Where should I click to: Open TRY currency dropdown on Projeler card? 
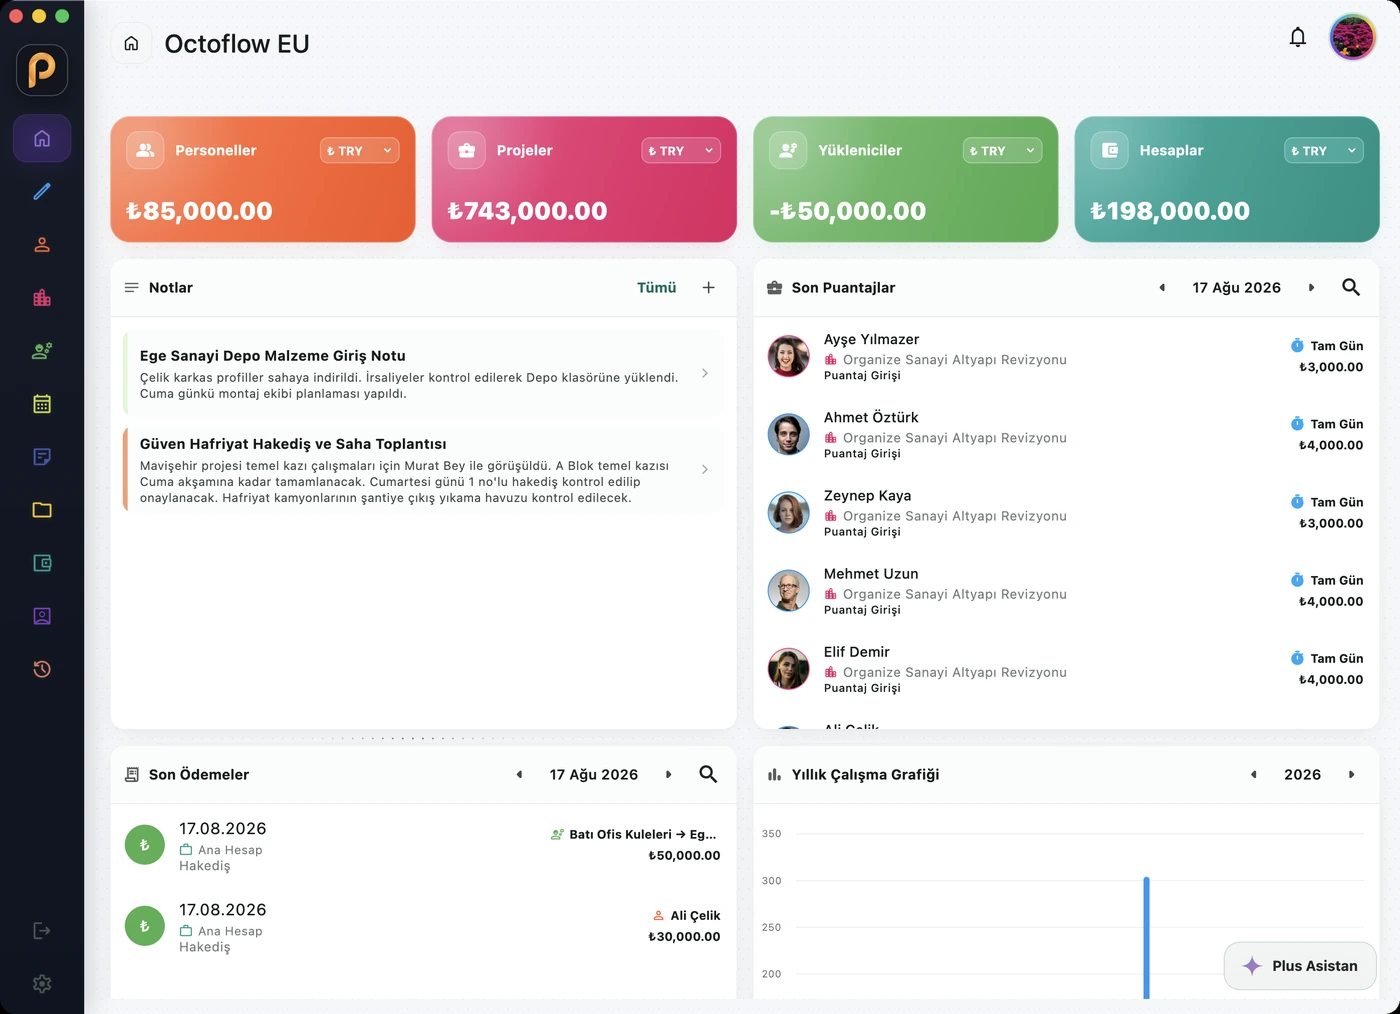681,150
